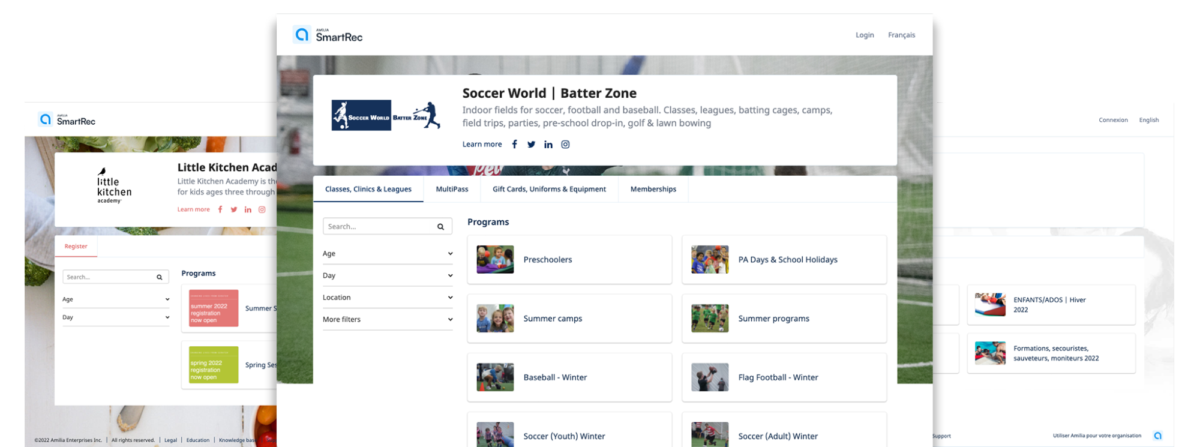Open the Memberships tab
Screen dimensions: 1200x447
pyautogui.click(x=653, y=189)
